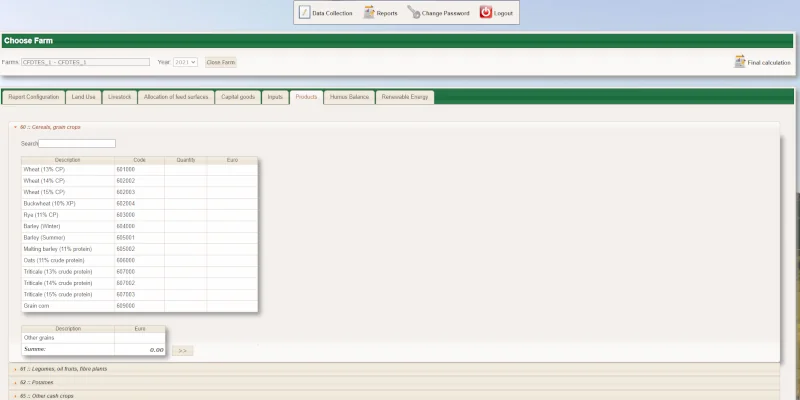The height and width of the screenshot is (400, 800).
Task: Click the >> button beside Summe
Action: (x=181, y=350)
